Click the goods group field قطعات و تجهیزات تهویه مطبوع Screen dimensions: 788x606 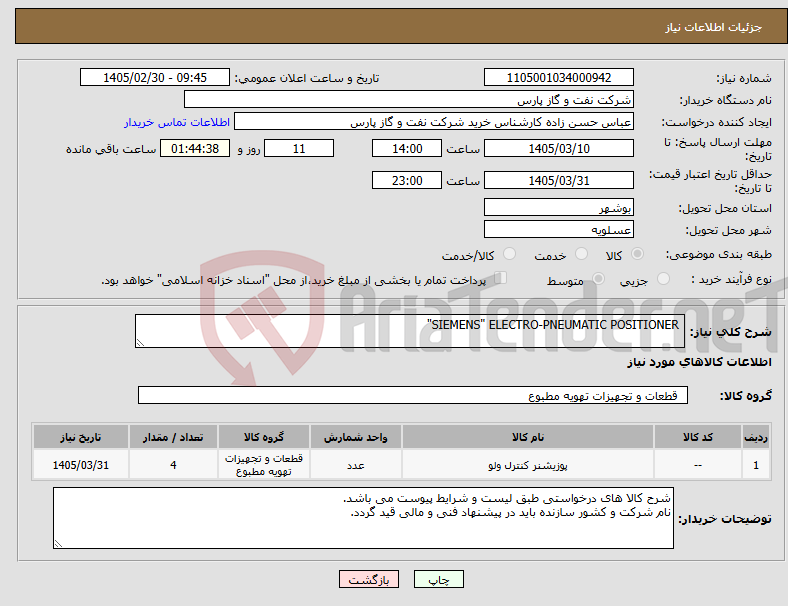(x=413, y=395)
